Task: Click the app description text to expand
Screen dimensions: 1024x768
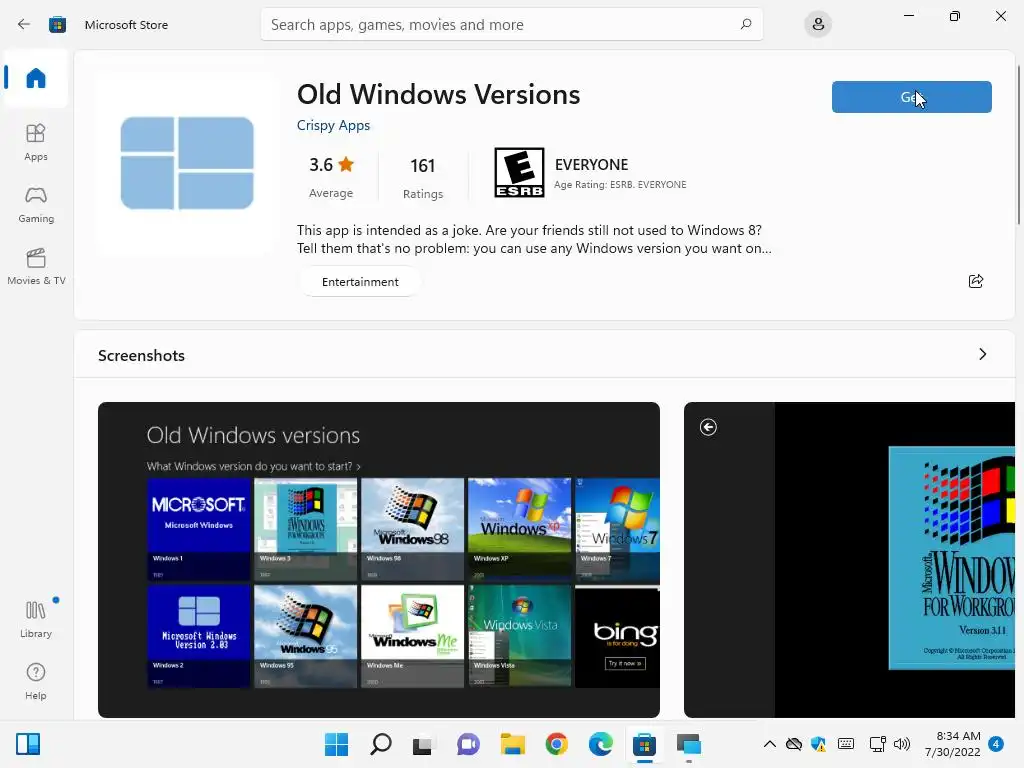Action: [x=534, y=239]
